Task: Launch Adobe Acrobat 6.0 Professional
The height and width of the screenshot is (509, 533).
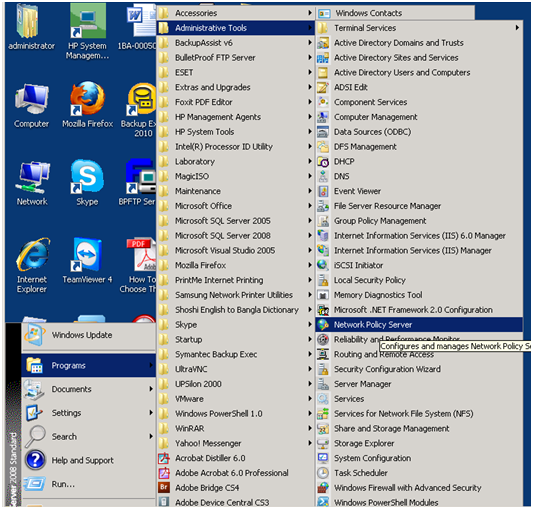Action: [x=235, y=473]
